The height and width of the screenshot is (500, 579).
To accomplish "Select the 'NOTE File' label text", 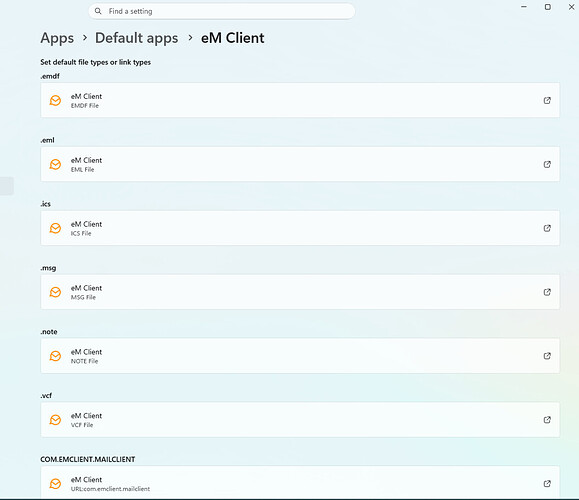I will coord(84,361).
